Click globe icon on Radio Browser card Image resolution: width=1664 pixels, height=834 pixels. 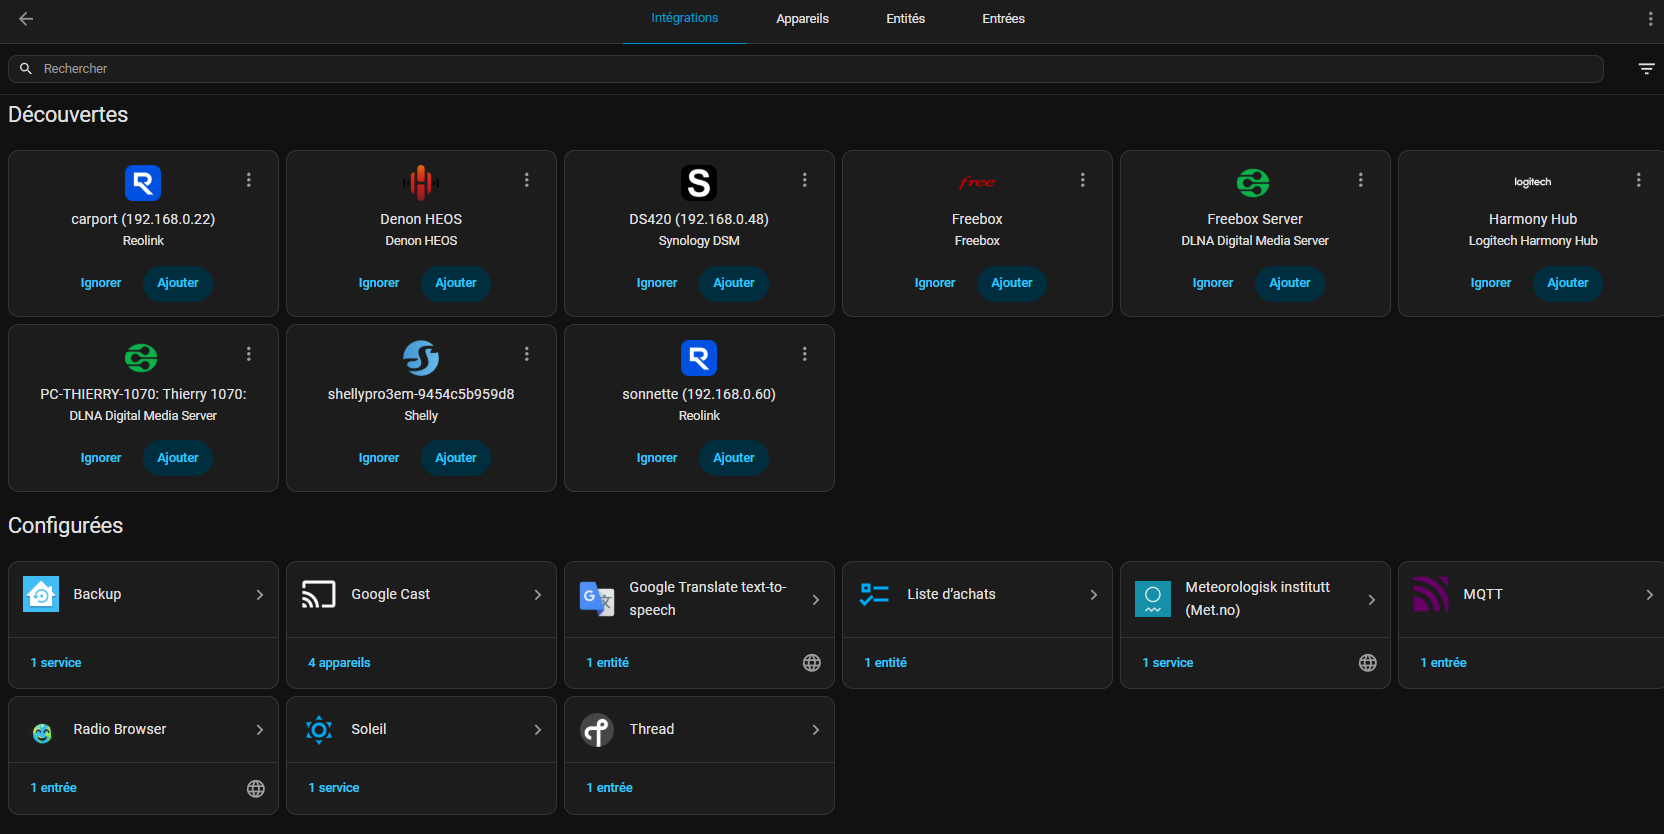coord(256,789)
